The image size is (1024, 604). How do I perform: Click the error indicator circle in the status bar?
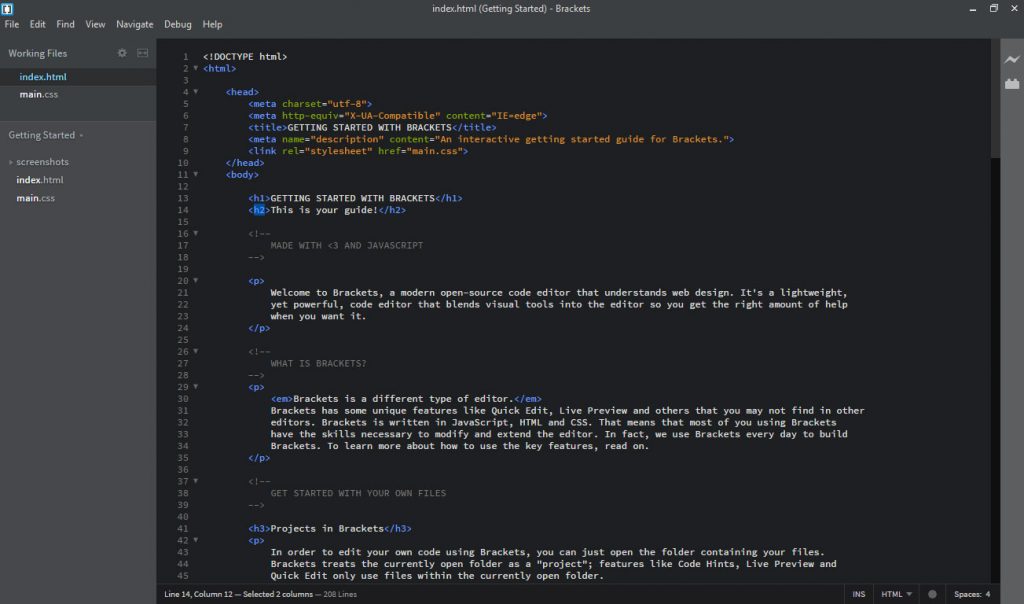[931, 593]
